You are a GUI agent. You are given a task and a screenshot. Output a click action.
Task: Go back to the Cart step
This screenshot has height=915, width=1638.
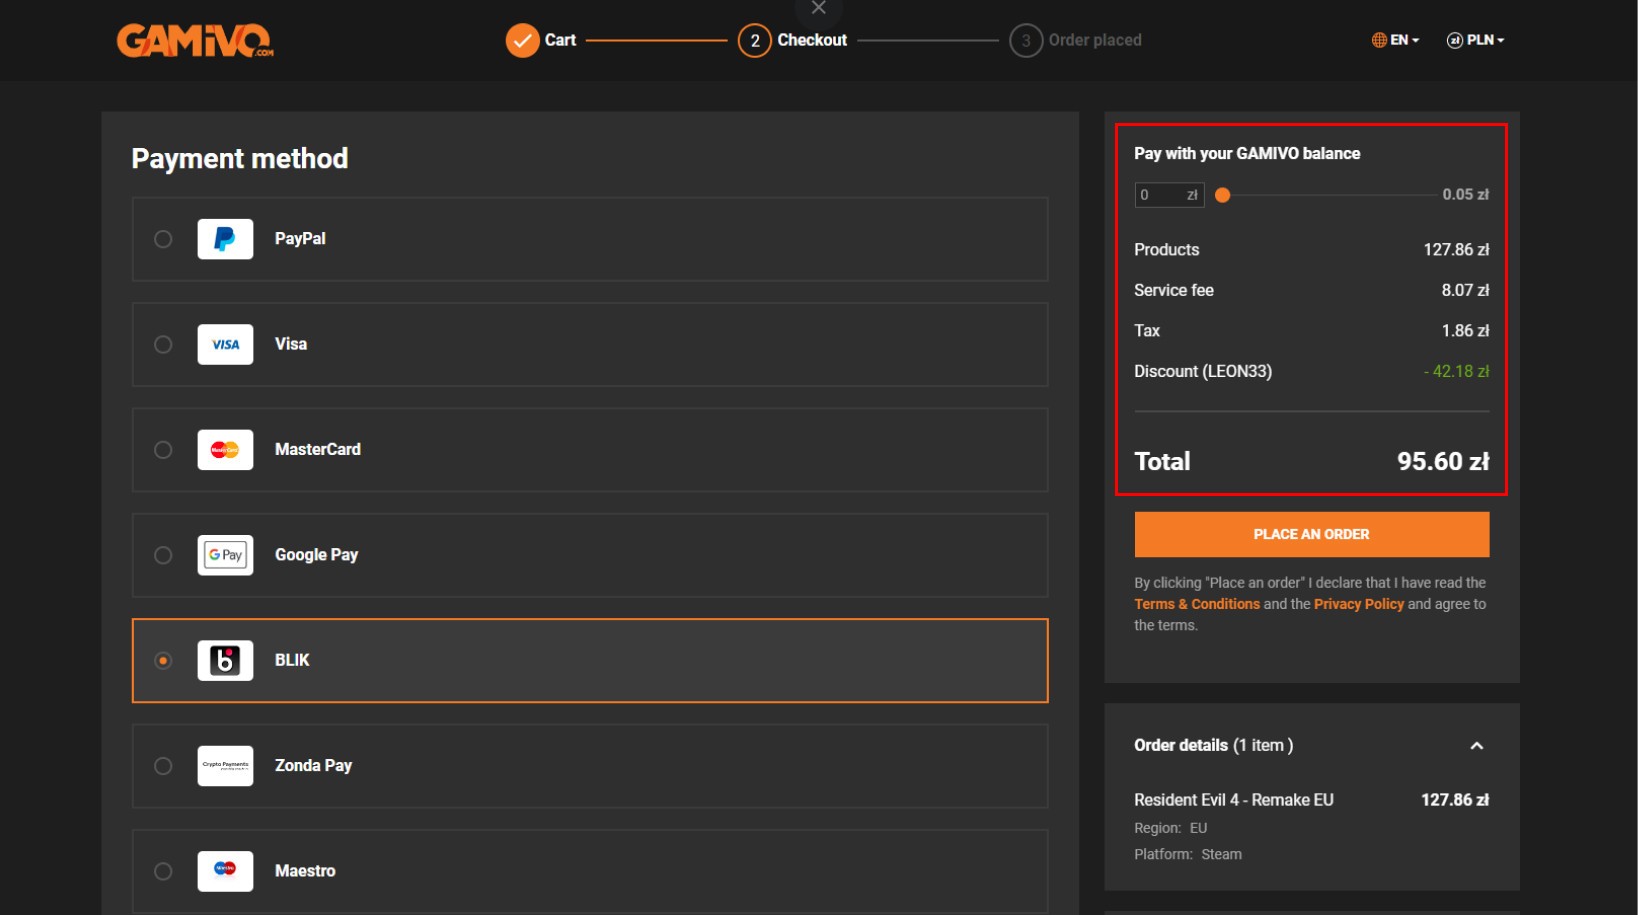(560, 40)
